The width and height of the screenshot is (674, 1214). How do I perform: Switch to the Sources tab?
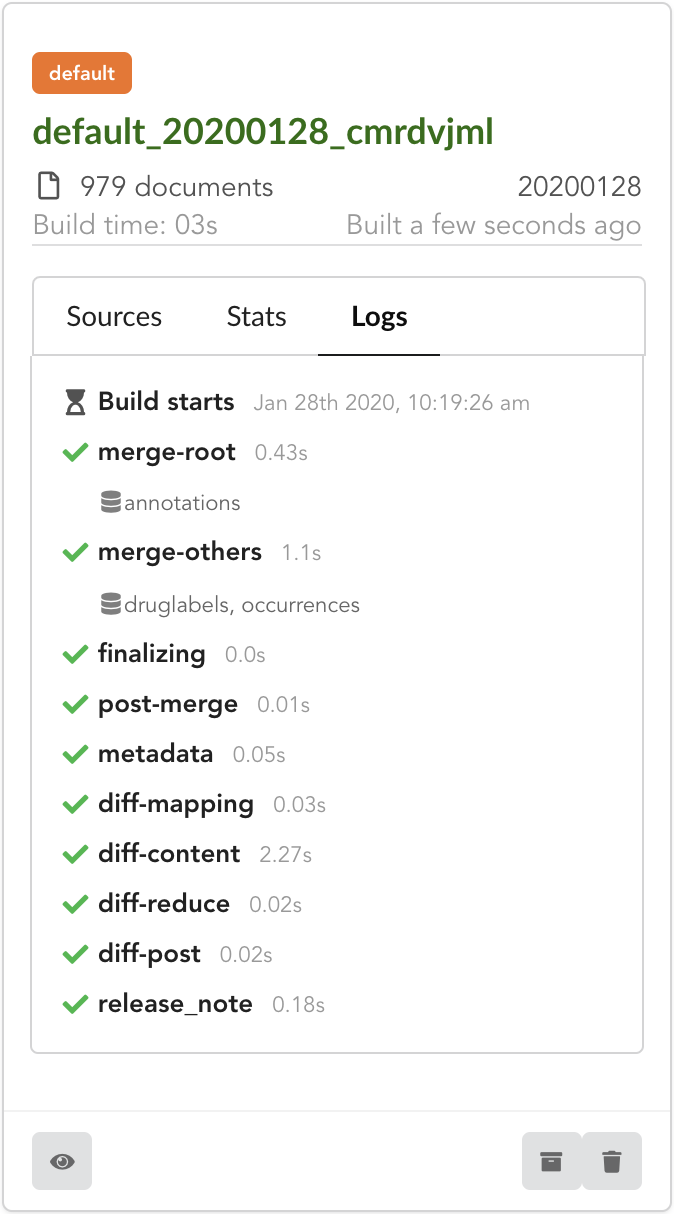[114, 317]
